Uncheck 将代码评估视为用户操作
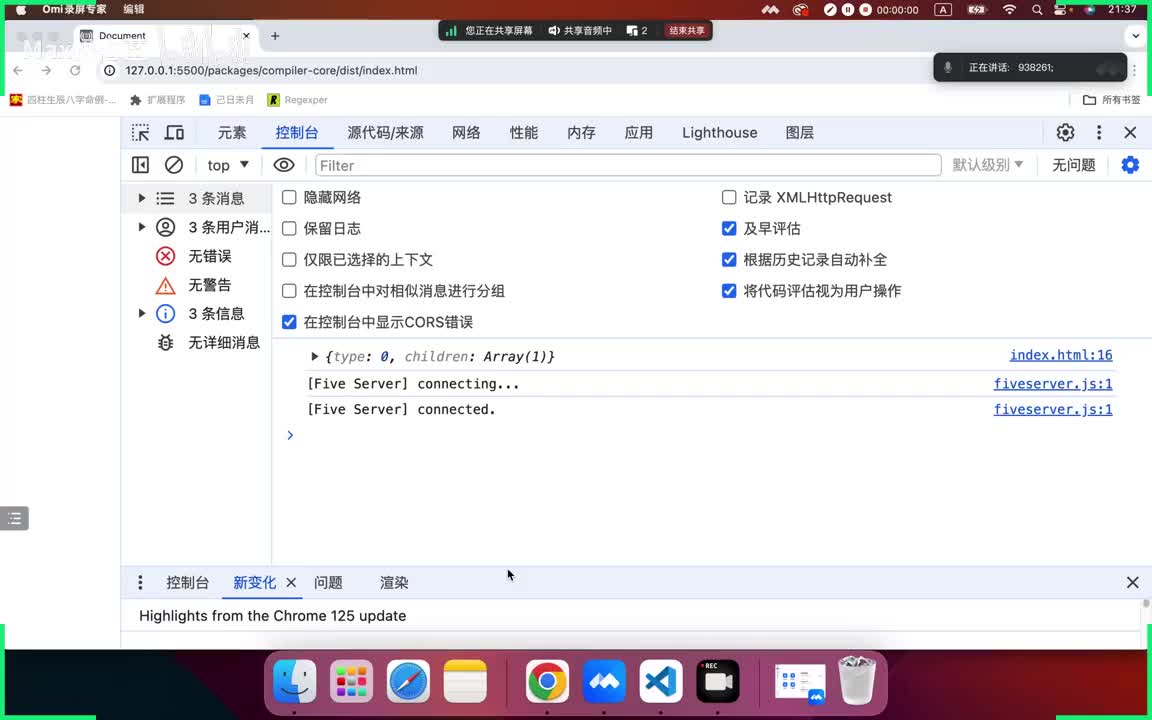 pyautogui.click(x=729, y=291)
